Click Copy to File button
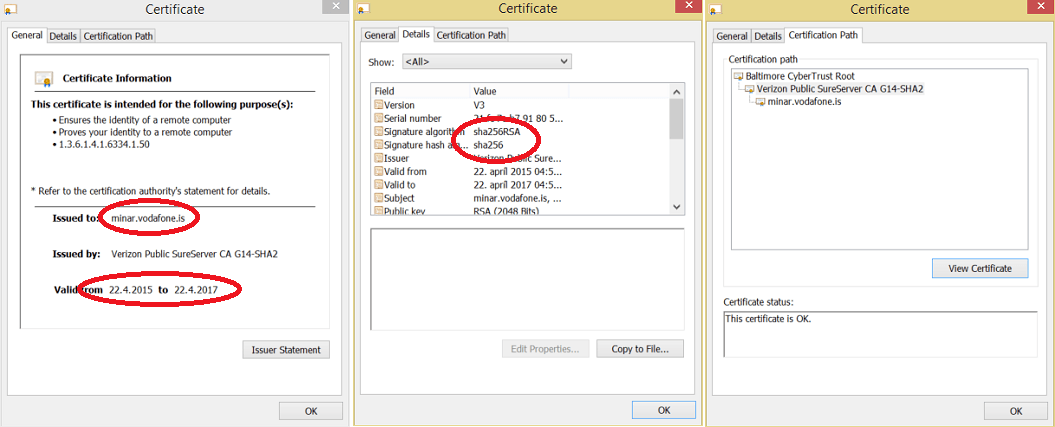 [640, 349]
